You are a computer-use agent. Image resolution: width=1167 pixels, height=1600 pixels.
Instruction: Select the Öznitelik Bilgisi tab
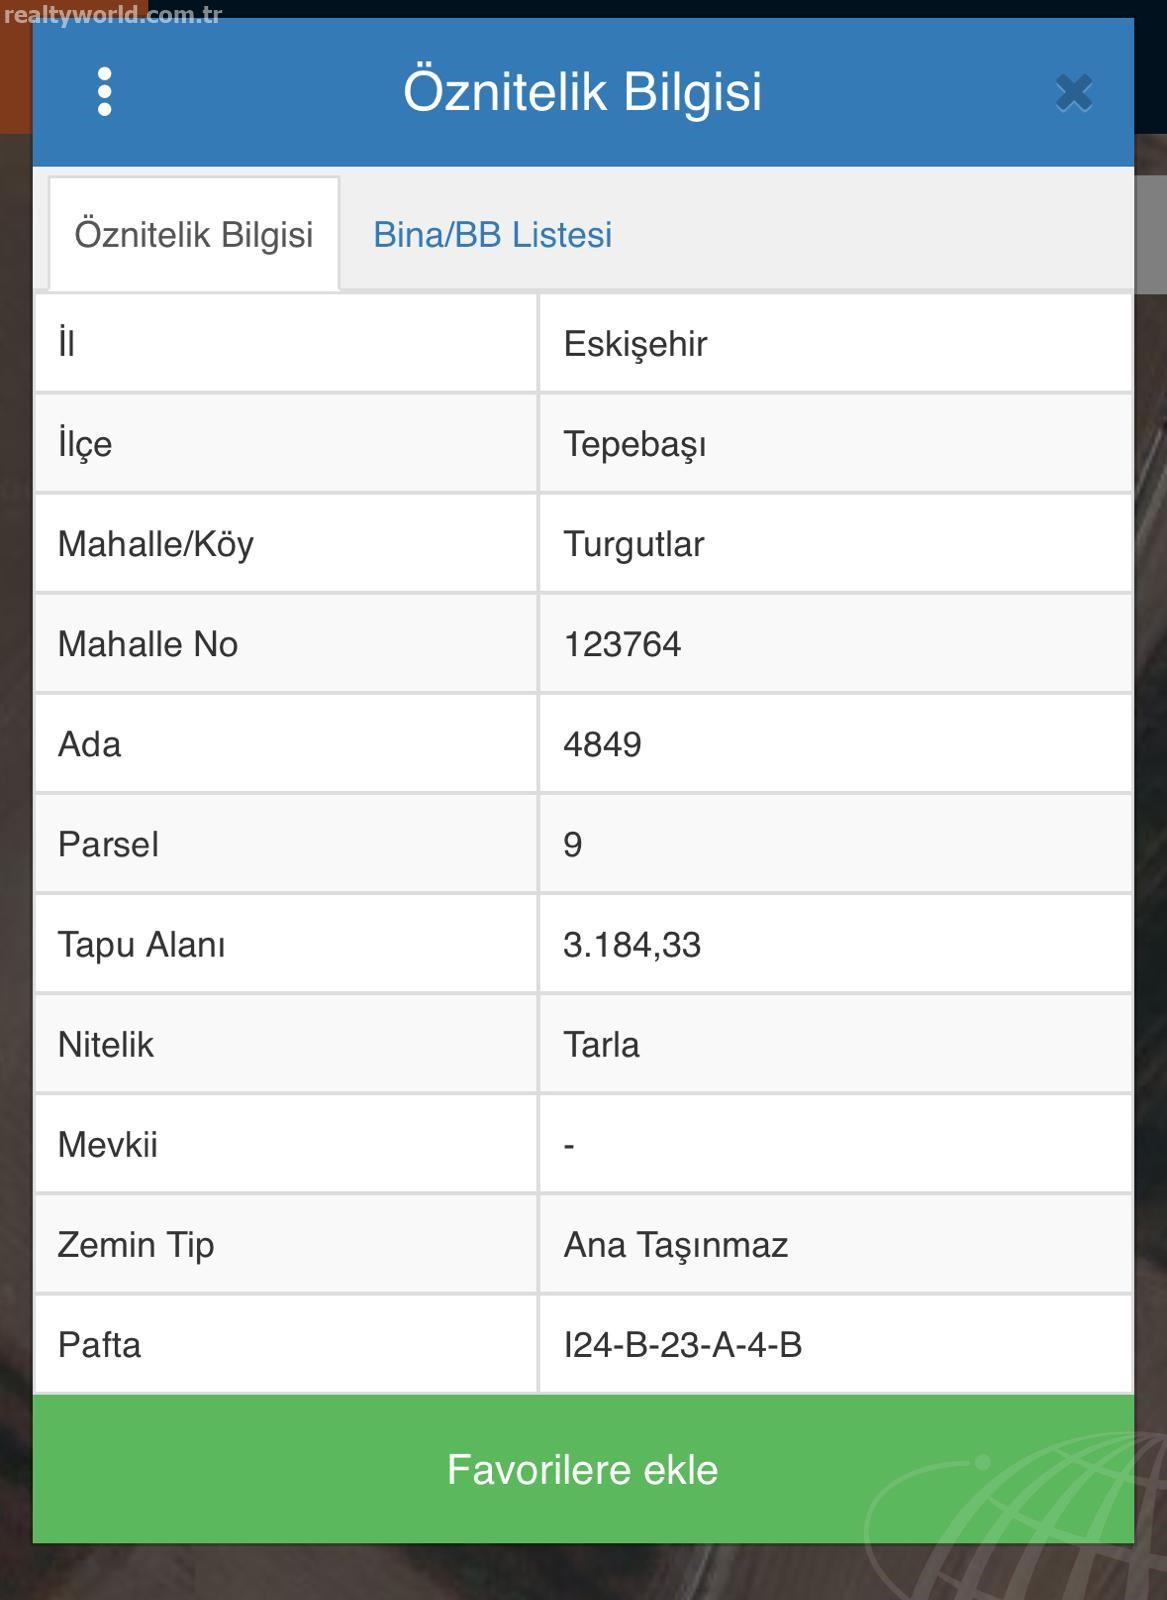[x=194, y=235]
